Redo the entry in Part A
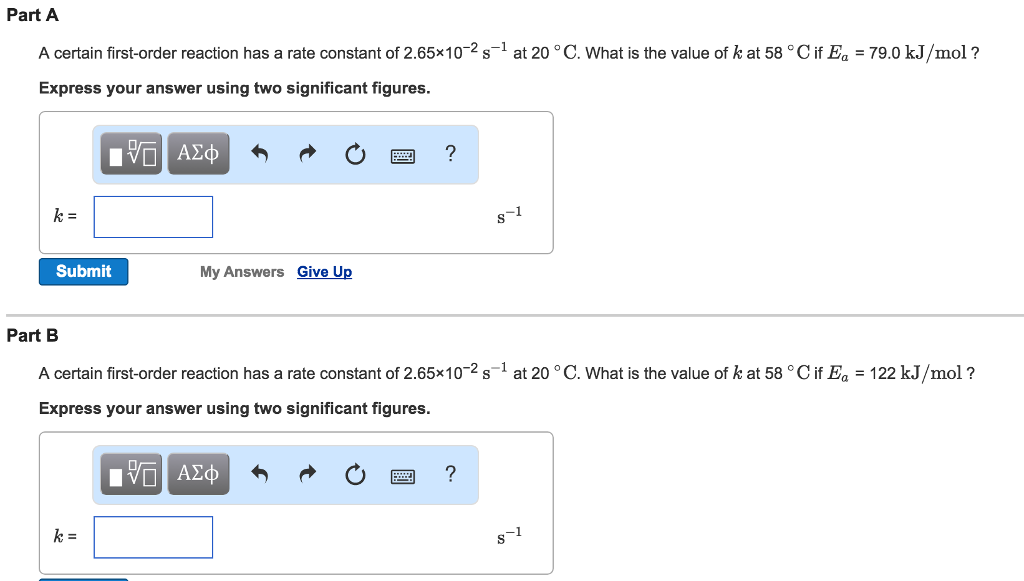The height and width of the screenshot is (581, 1024). click(307, 153)
